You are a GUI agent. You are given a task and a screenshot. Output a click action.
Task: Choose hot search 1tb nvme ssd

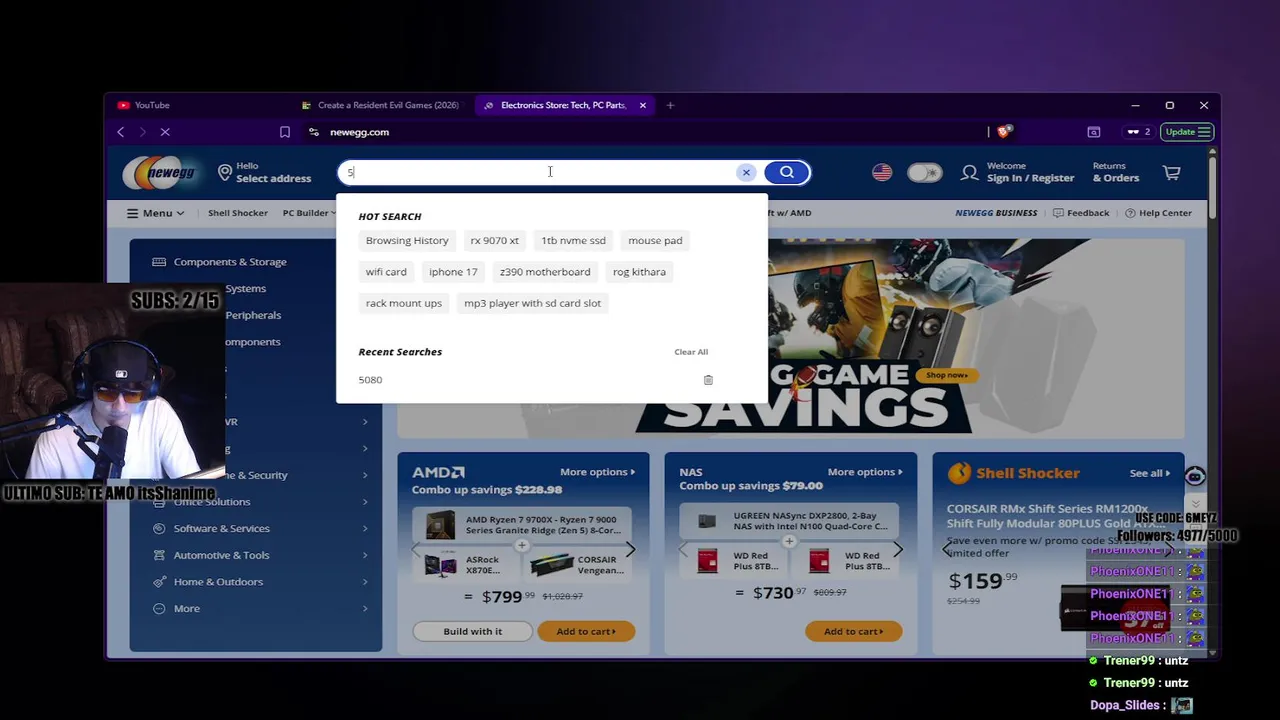coord(573,240)
